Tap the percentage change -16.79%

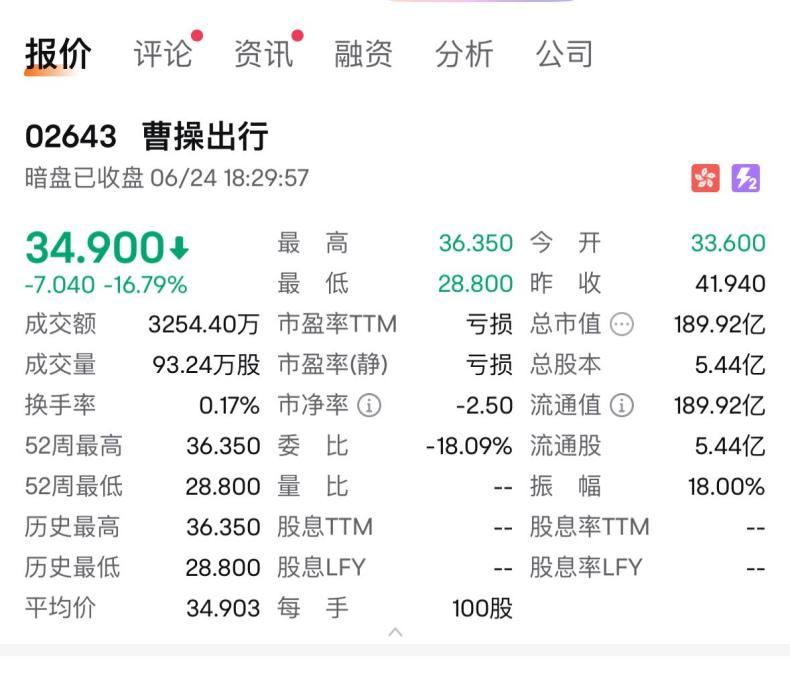(146, 285)
